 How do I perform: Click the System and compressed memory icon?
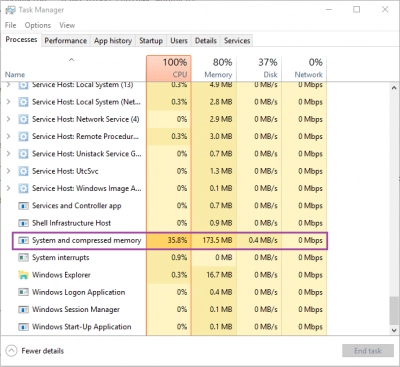point(23,240)
